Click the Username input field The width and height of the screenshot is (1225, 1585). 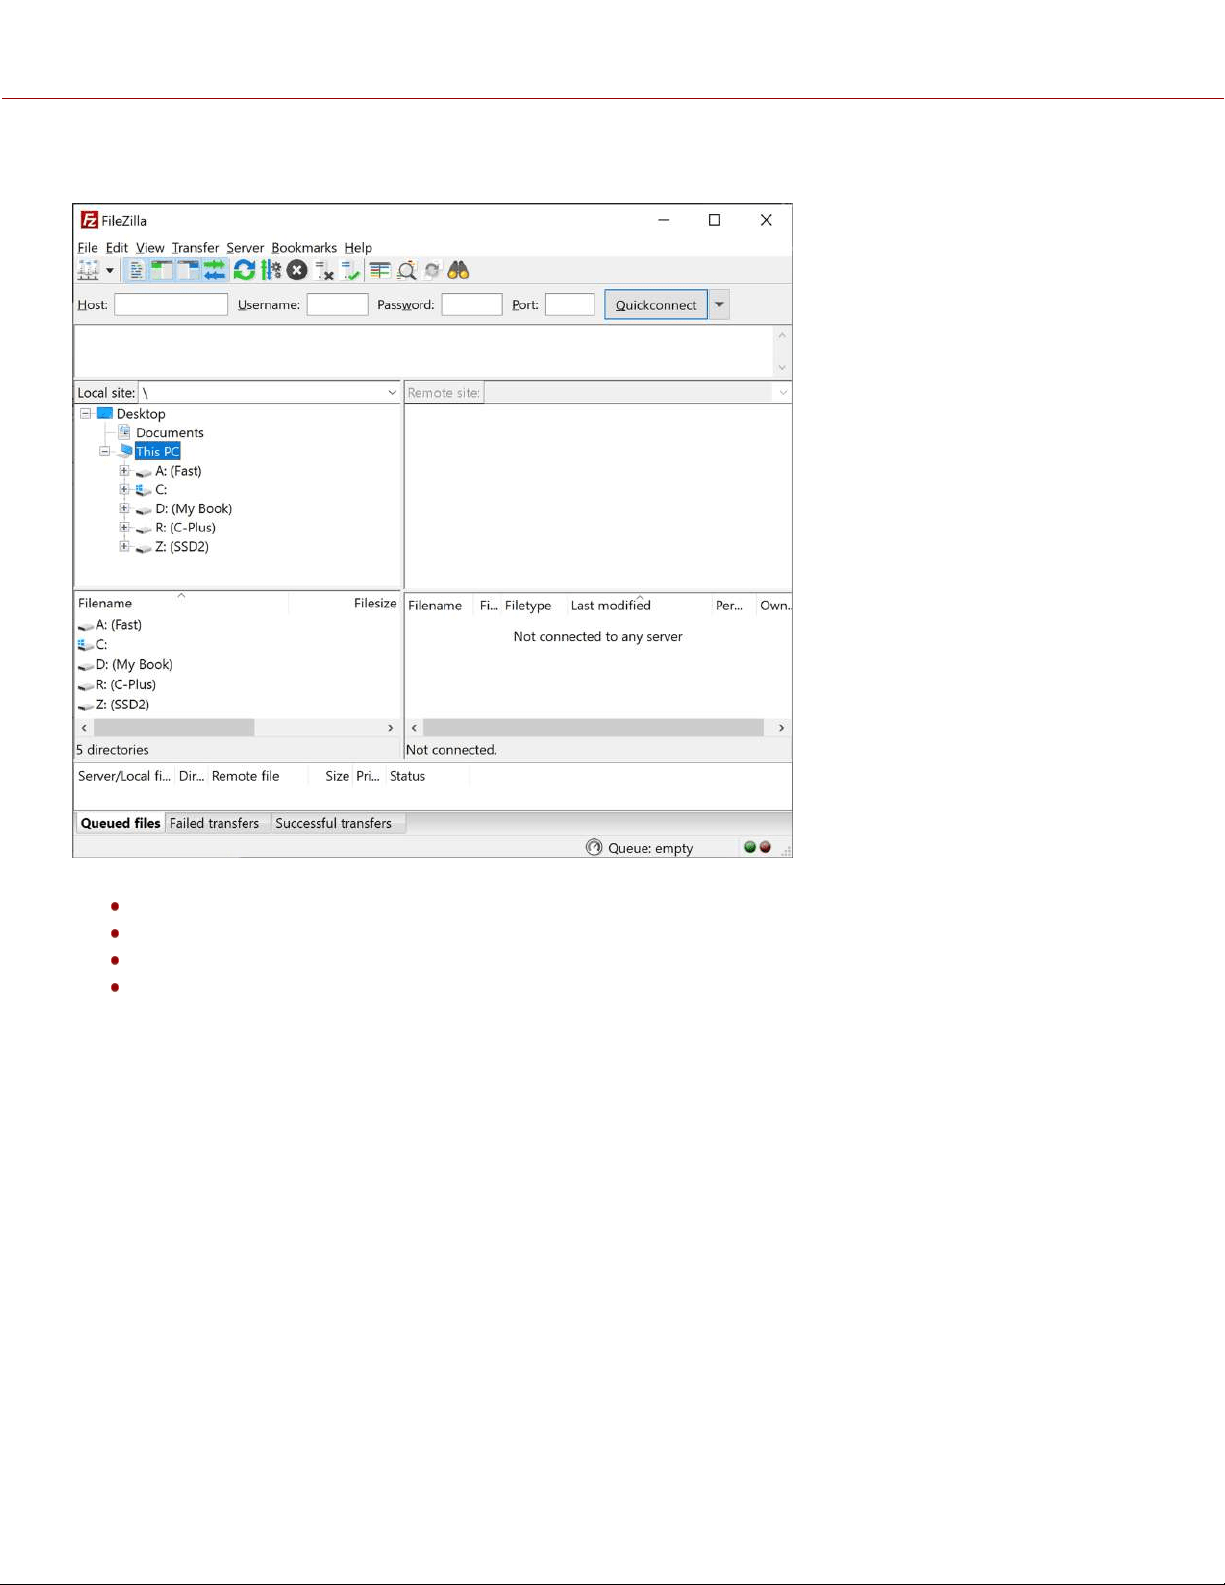[337, 304]
